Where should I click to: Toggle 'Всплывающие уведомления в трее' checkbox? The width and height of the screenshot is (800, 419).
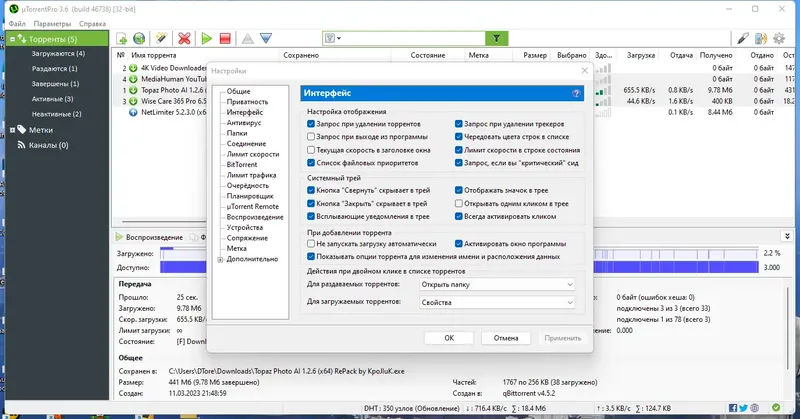pos(311,216)
